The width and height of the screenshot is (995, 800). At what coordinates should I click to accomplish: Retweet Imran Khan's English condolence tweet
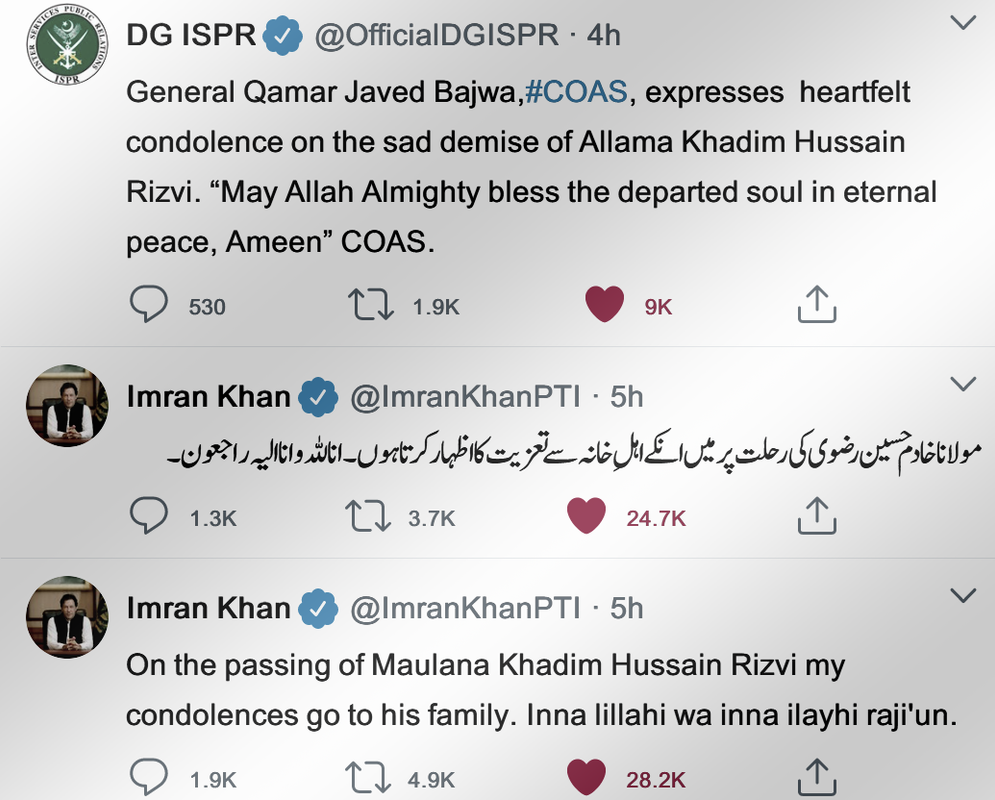pyautogui.click(x=365, y=776)
